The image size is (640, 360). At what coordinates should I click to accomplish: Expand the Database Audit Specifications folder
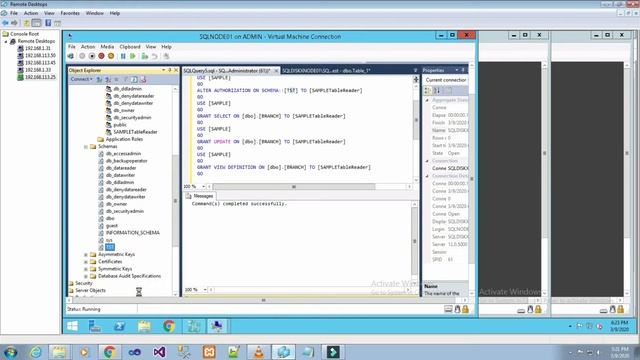pyautogui.click(x=86, y=276)
